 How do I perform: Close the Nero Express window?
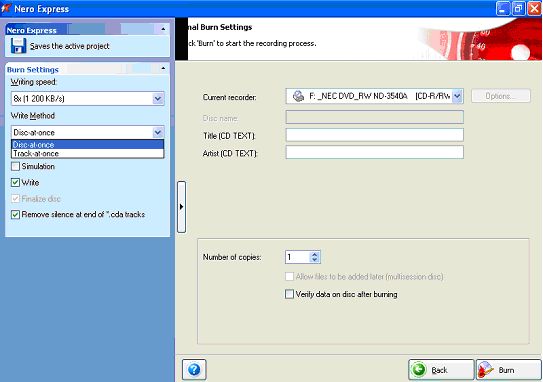pos(534,8)
